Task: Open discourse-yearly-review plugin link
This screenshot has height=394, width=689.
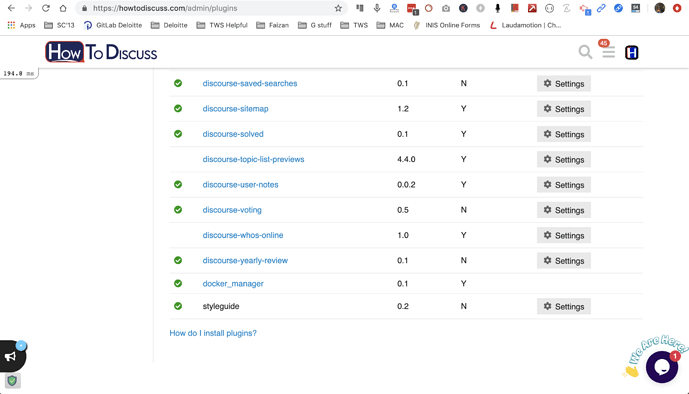Action: coord(245,260)
